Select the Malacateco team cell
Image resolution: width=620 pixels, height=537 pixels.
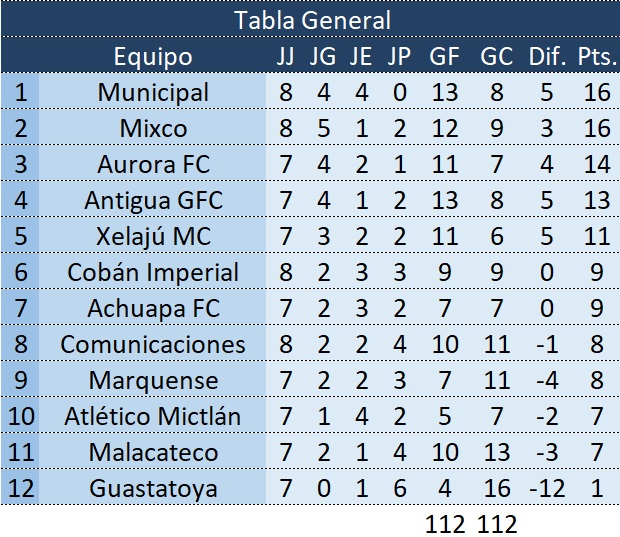pos(153,452)
